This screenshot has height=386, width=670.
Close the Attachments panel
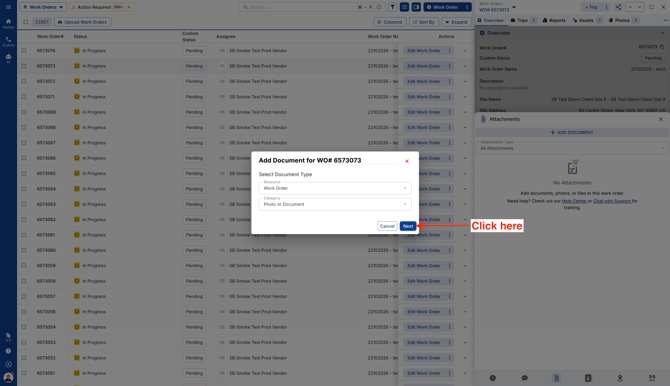pyautogui.click(x=661, y=119)
